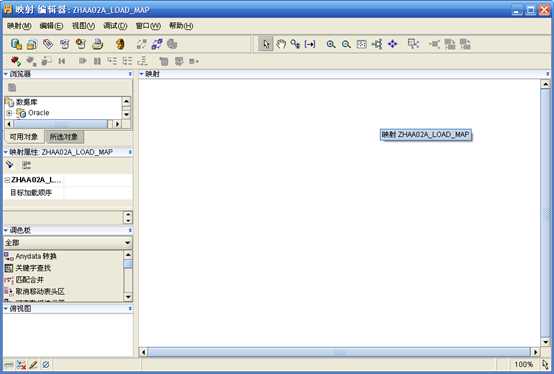Collapse the 浏览器 panel header
The width and height of the screenshot is (554, 374).
pyautogui.click(x=6, y=74)
